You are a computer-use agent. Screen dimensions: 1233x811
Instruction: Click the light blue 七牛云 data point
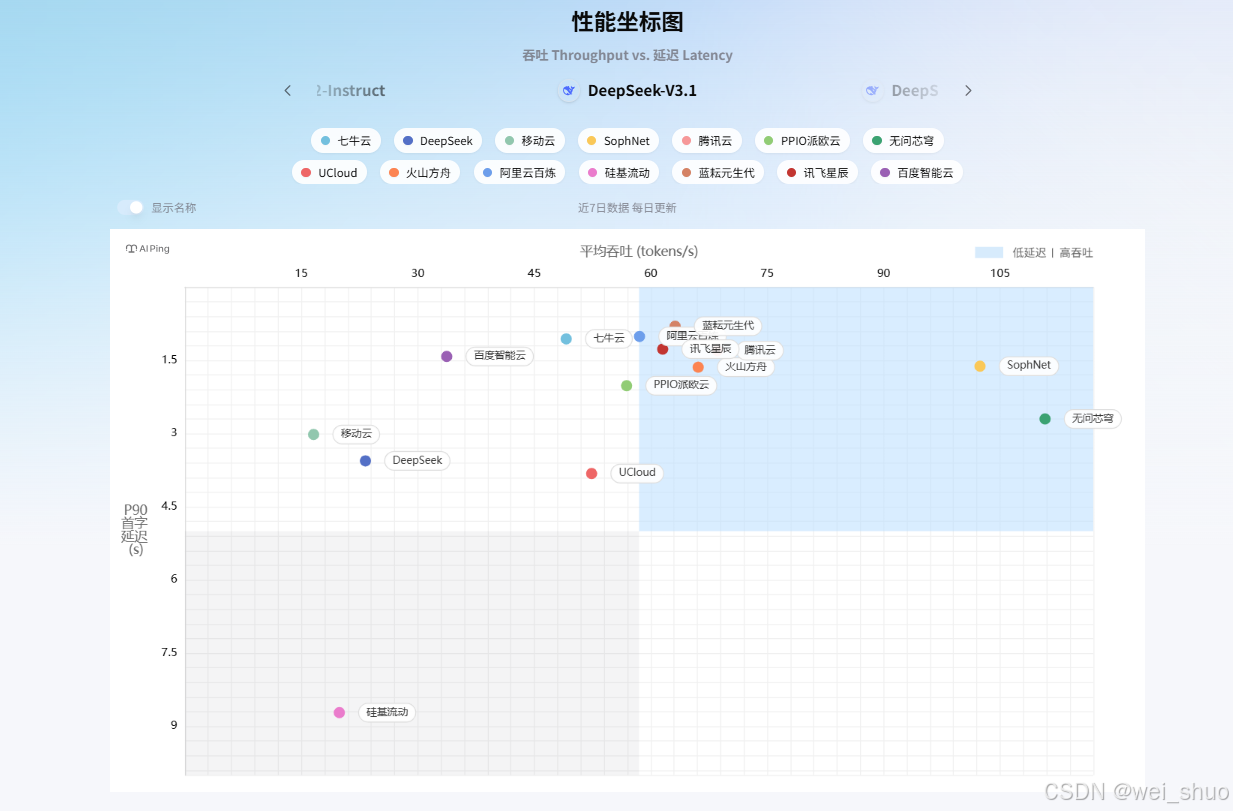566,339
